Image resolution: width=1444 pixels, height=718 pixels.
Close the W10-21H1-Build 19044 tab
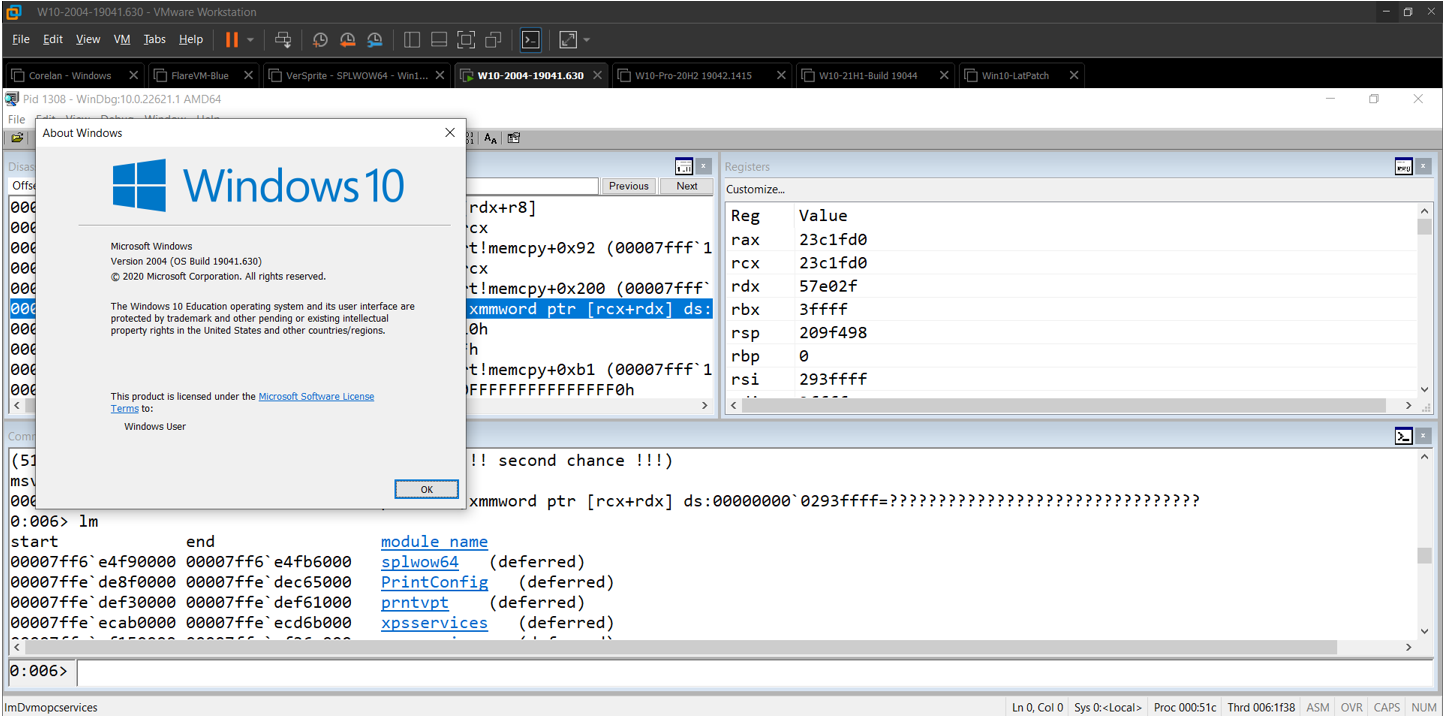click(943, 75)
